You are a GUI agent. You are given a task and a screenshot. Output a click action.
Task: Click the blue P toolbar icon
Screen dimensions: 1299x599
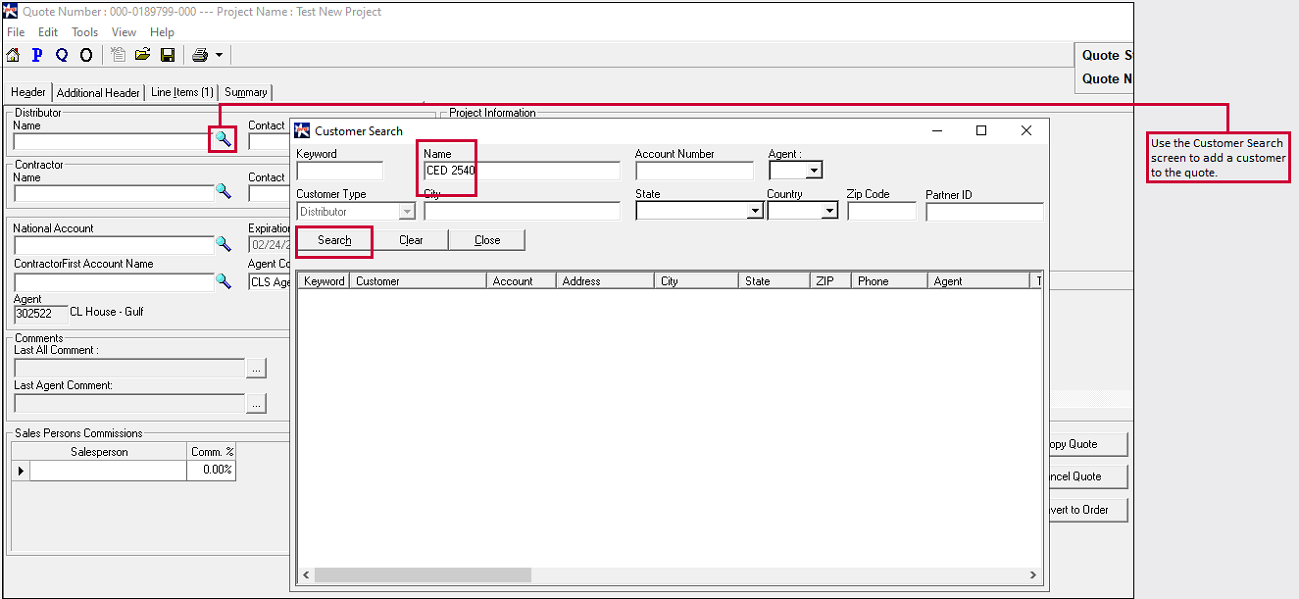pos(37,55)
